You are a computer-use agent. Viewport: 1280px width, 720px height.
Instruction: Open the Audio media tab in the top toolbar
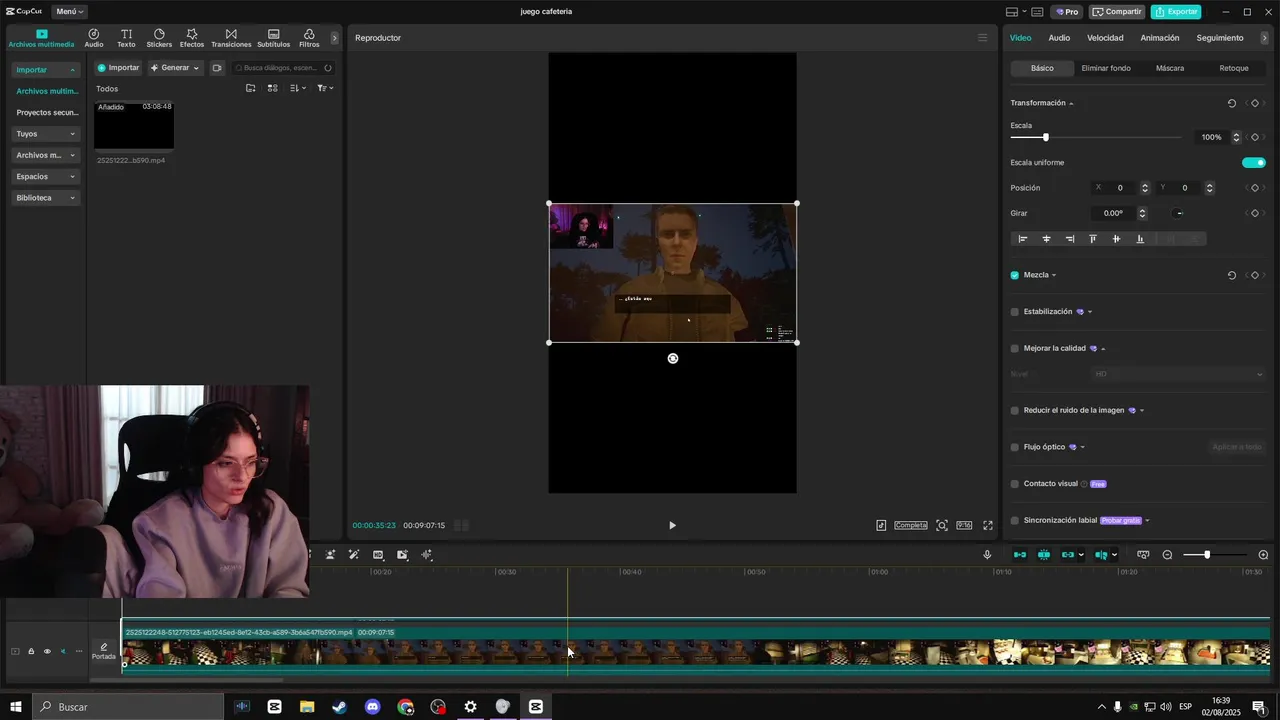(93, 38)
